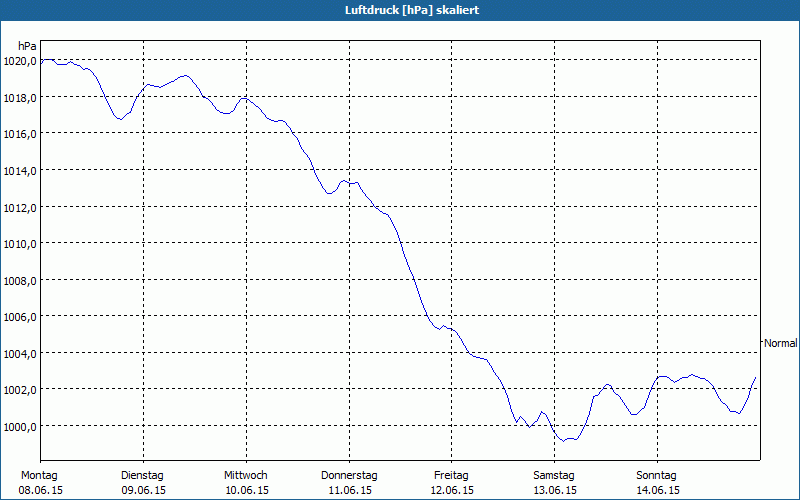This screenshot has width=800, height=500.
Task: Select the '14.06.15' date label
Action: tap(658, 490)
